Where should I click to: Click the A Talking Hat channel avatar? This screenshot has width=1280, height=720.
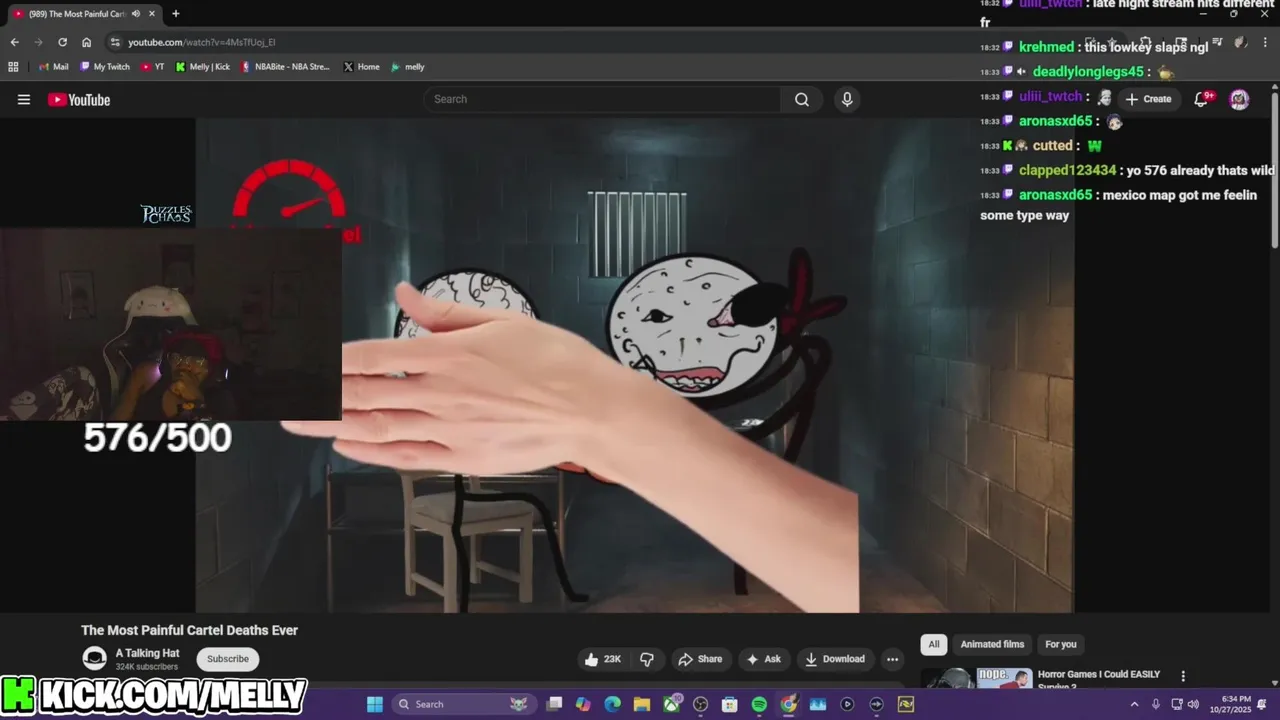(94, 658)
